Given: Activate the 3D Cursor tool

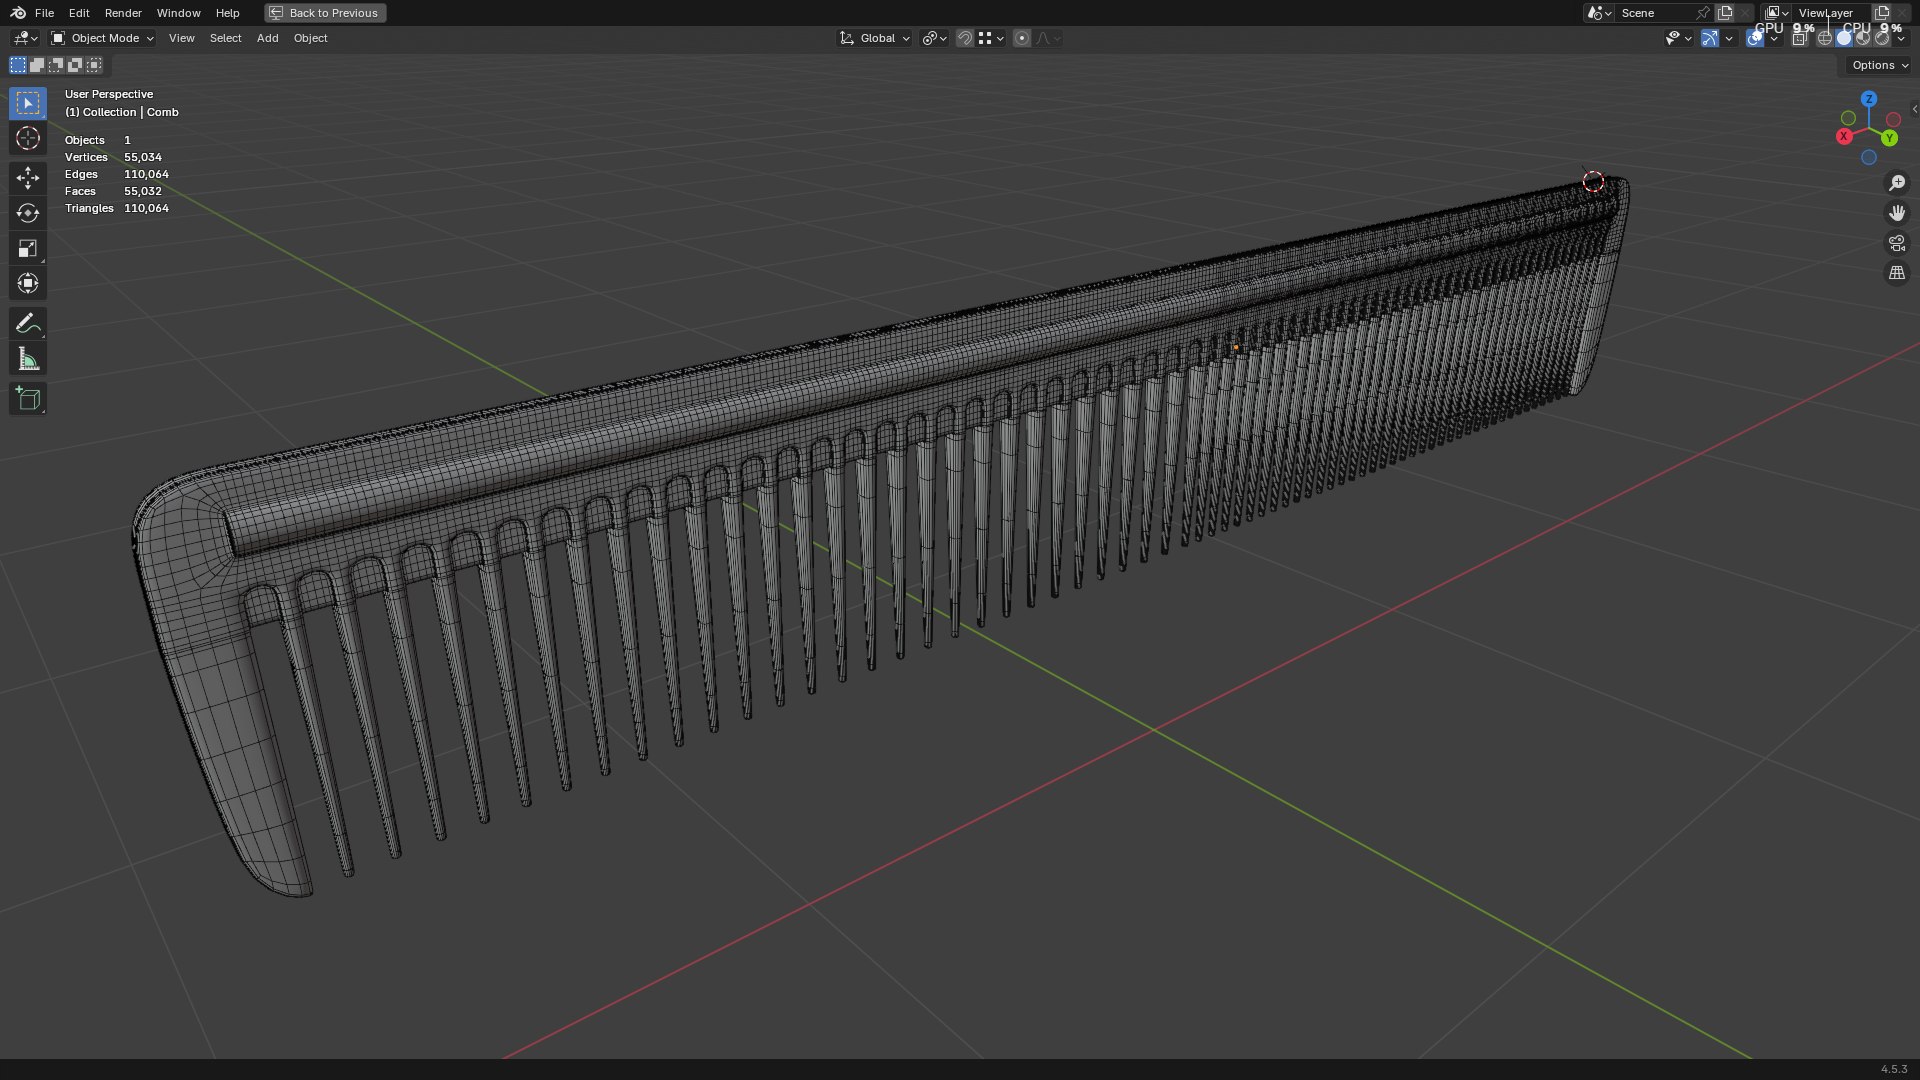Looking at the screenshot, I should 28,138.
